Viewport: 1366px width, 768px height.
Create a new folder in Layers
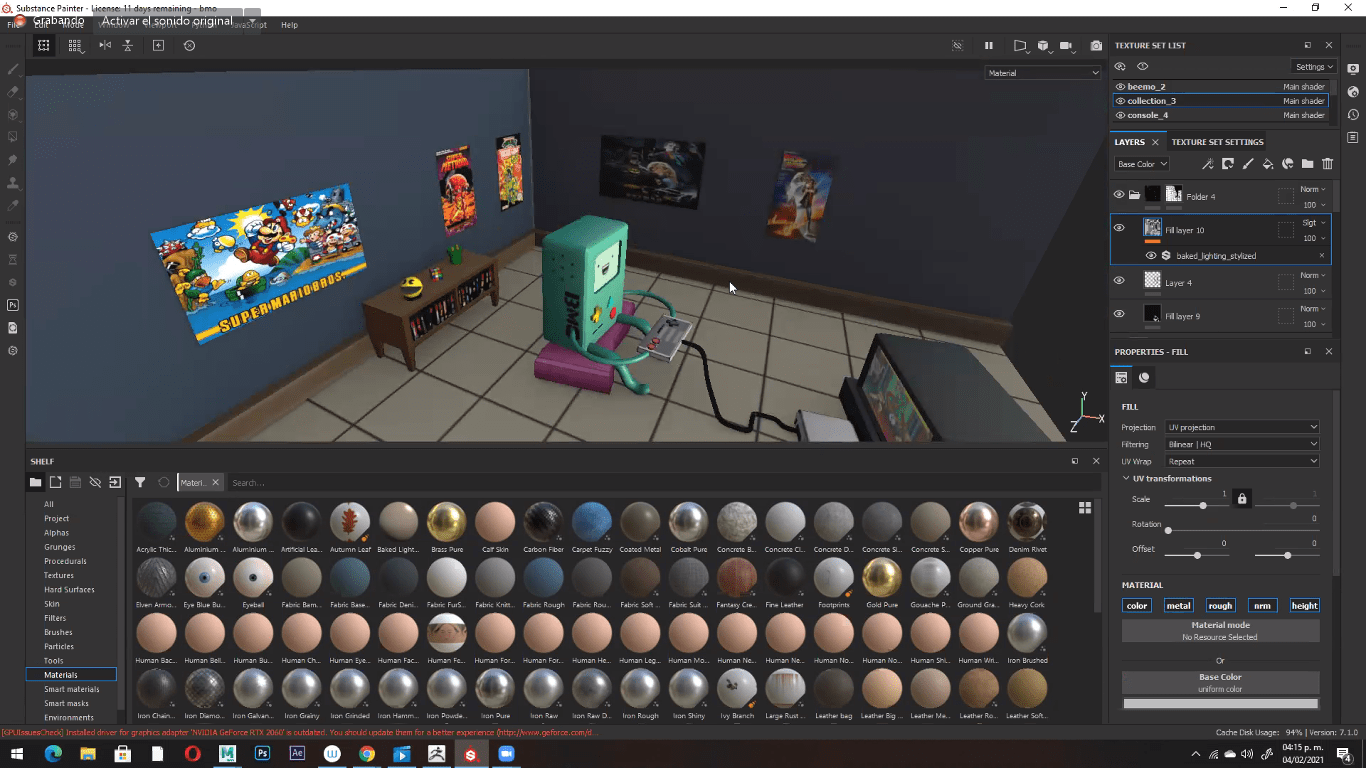point(1307,164)
